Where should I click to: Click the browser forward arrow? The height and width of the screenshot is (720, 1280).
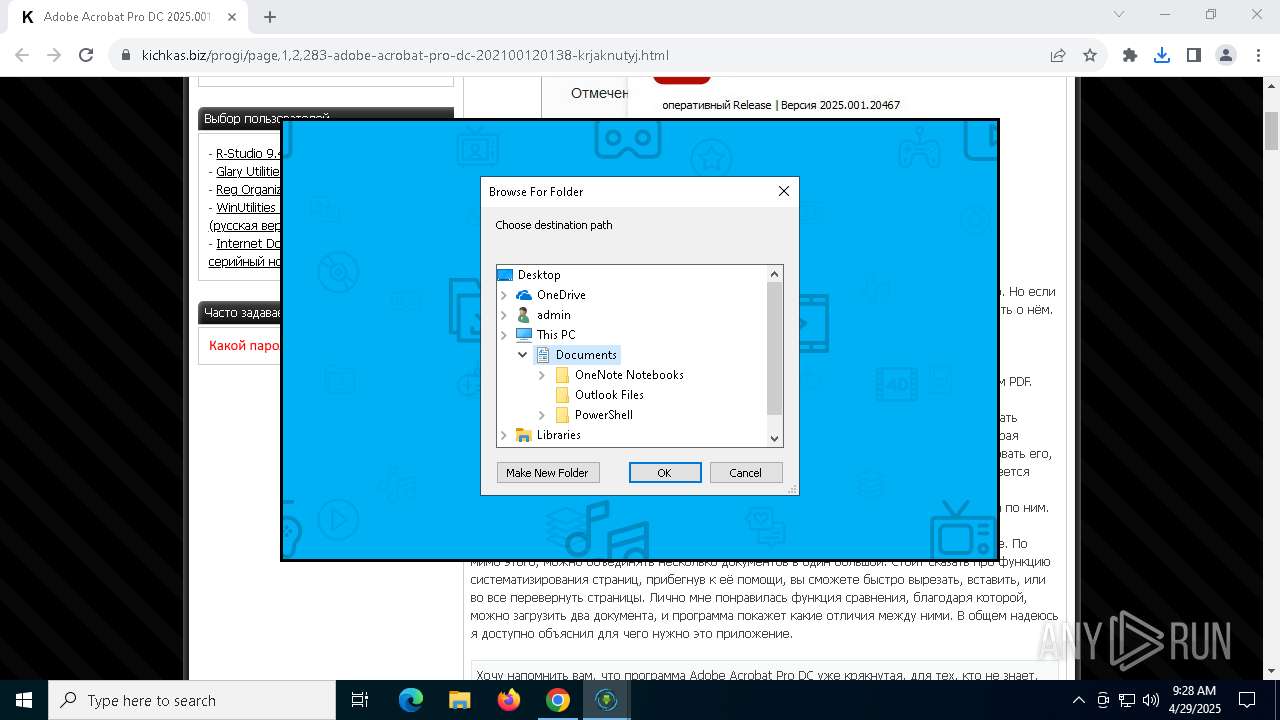coord(54,55)
